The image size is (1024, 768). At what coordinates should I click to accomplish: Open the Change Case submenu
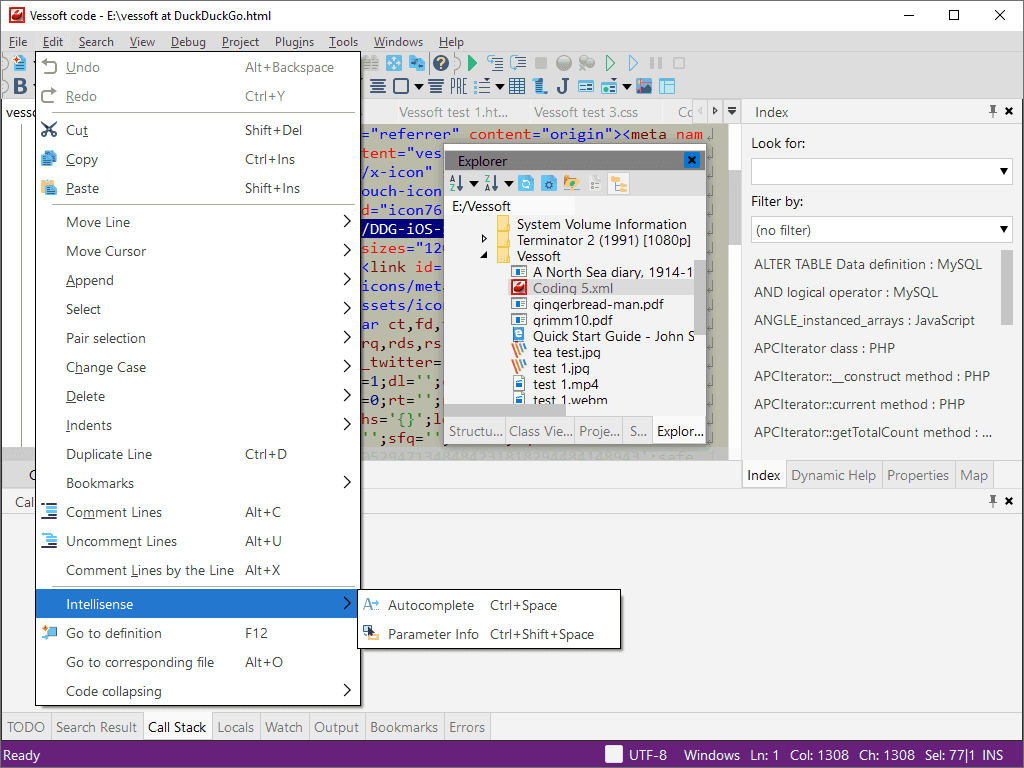click(198, 368)
